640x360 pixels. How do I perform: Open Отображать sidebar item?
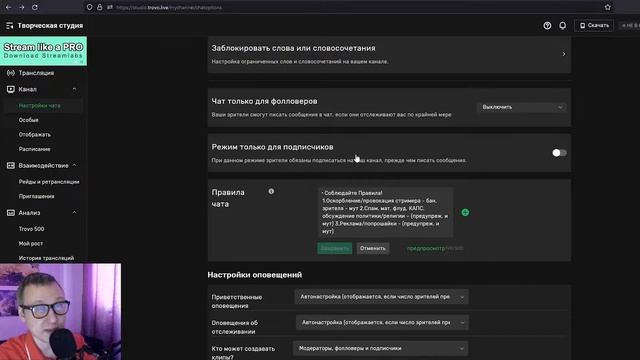[35, 134]
